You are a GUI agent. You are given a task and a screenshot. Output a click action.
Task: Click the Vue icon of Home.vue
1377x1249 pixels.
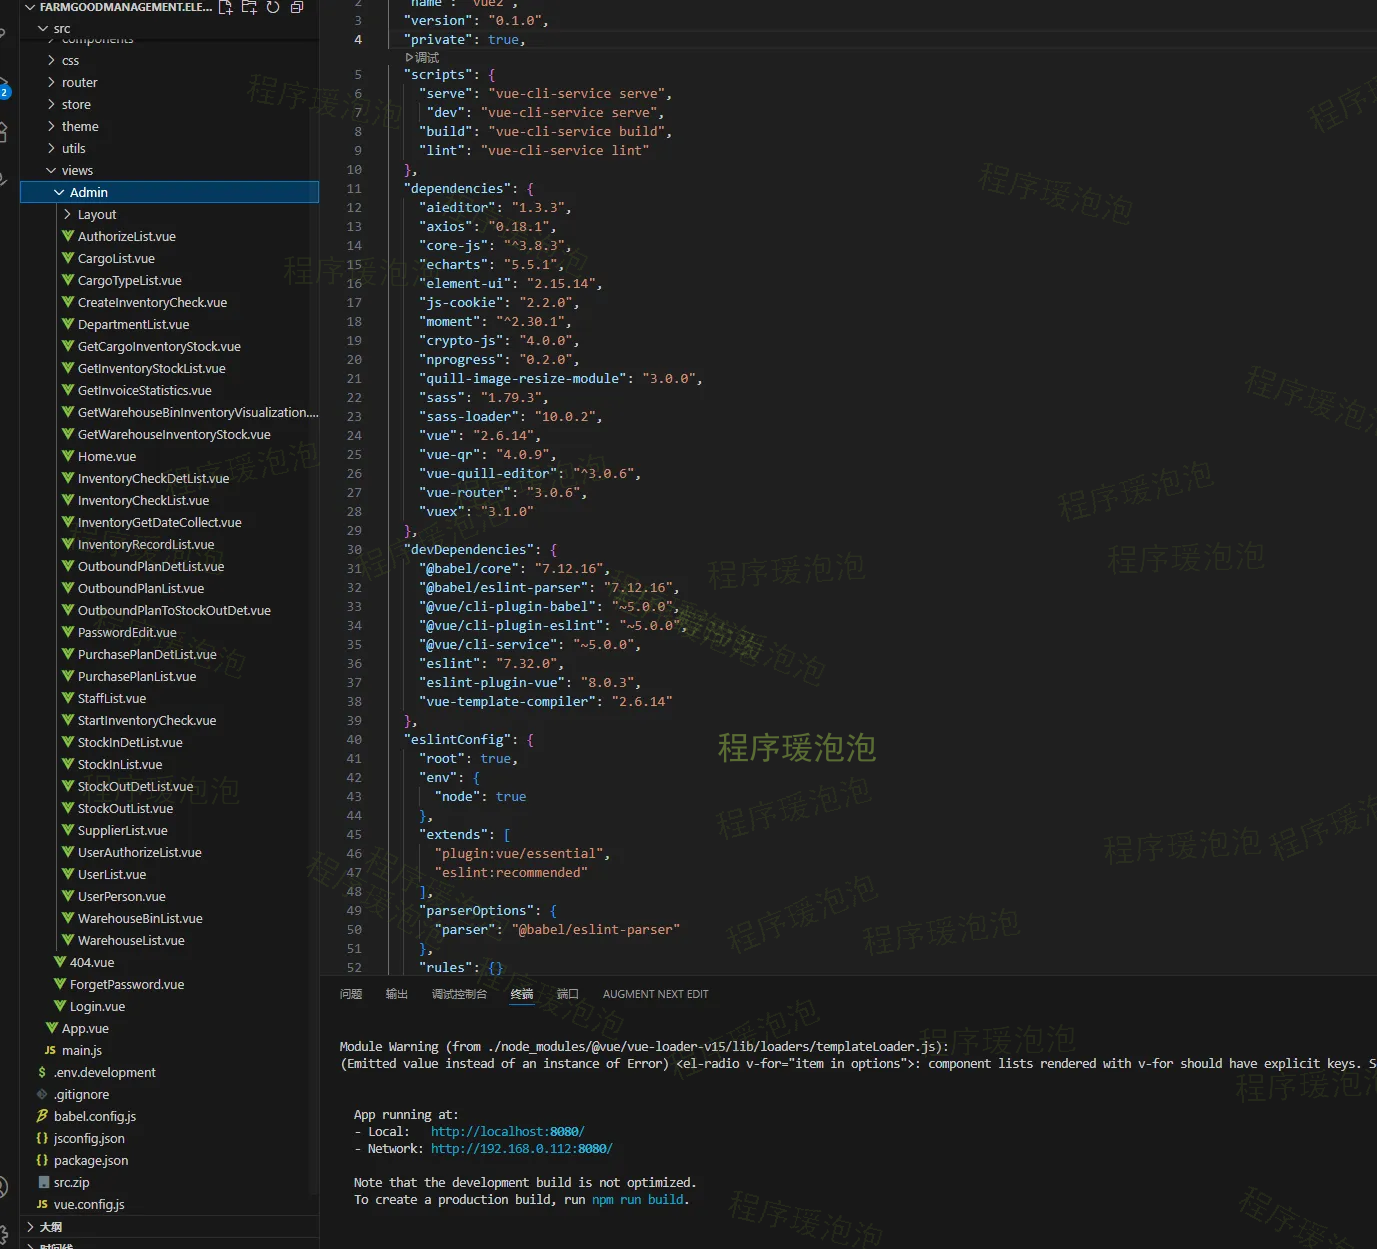[x=68, y=456]
